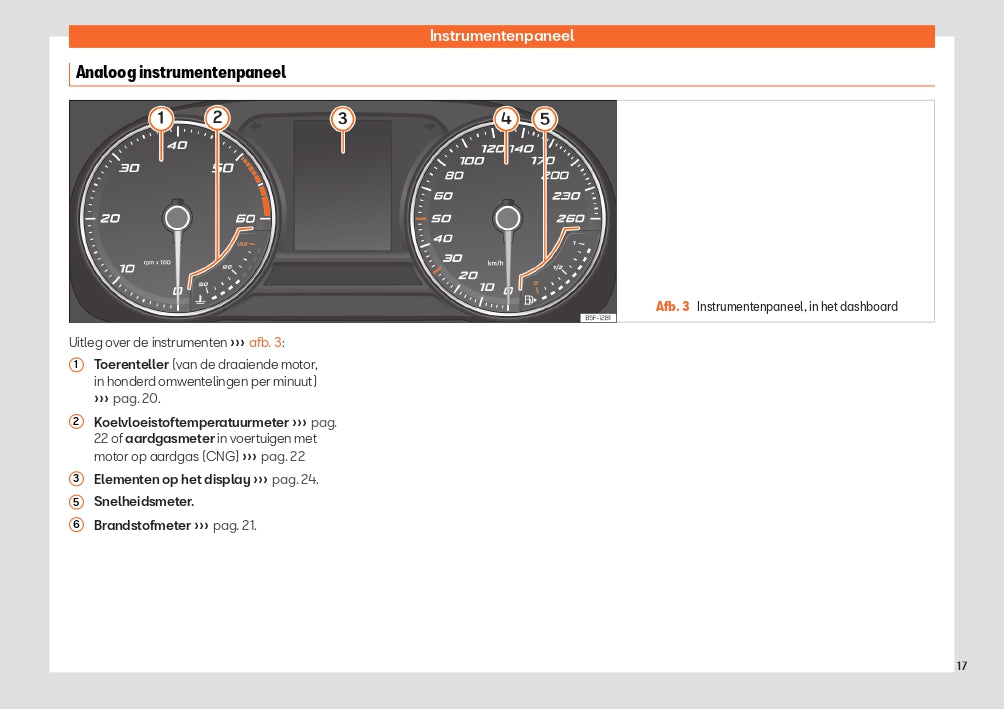The image size is (1004, 709).
Task: Click the 'Snelheidsmeter.' list entry
Action: (143, 502)
